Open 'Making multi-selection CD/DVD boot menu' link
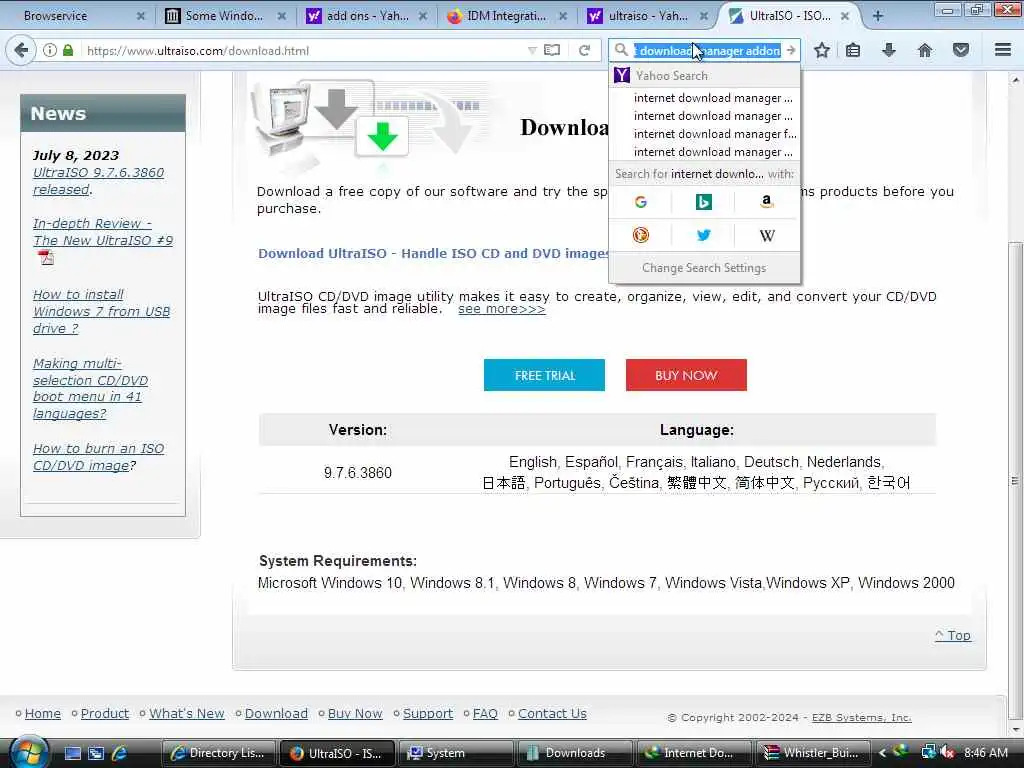 [x=90, y=389]
